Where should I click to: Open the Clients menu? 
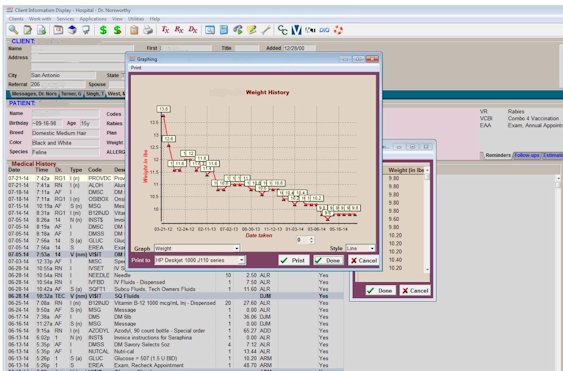(x=16, y=19)
